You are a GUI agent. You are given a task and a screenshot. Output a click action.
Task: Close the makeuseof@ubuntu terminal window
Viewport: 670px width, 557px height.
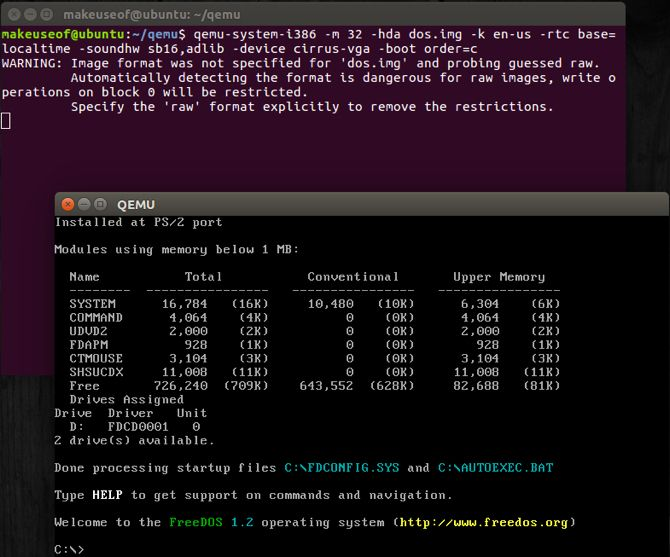[14, 15]
